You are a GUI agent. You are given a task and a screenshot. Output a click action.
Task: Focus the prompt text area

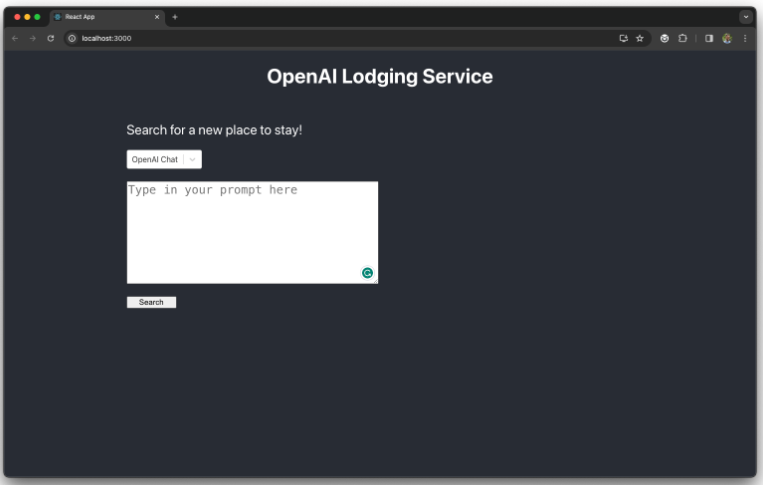click(252, 233)
